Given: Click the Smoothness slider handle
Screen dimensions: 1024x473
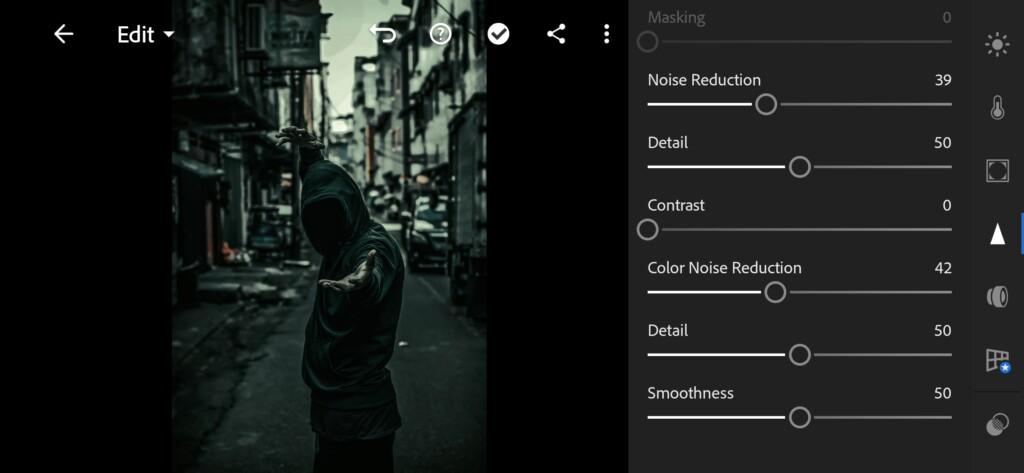Looking at the screenshot, I should coord(799,417).
